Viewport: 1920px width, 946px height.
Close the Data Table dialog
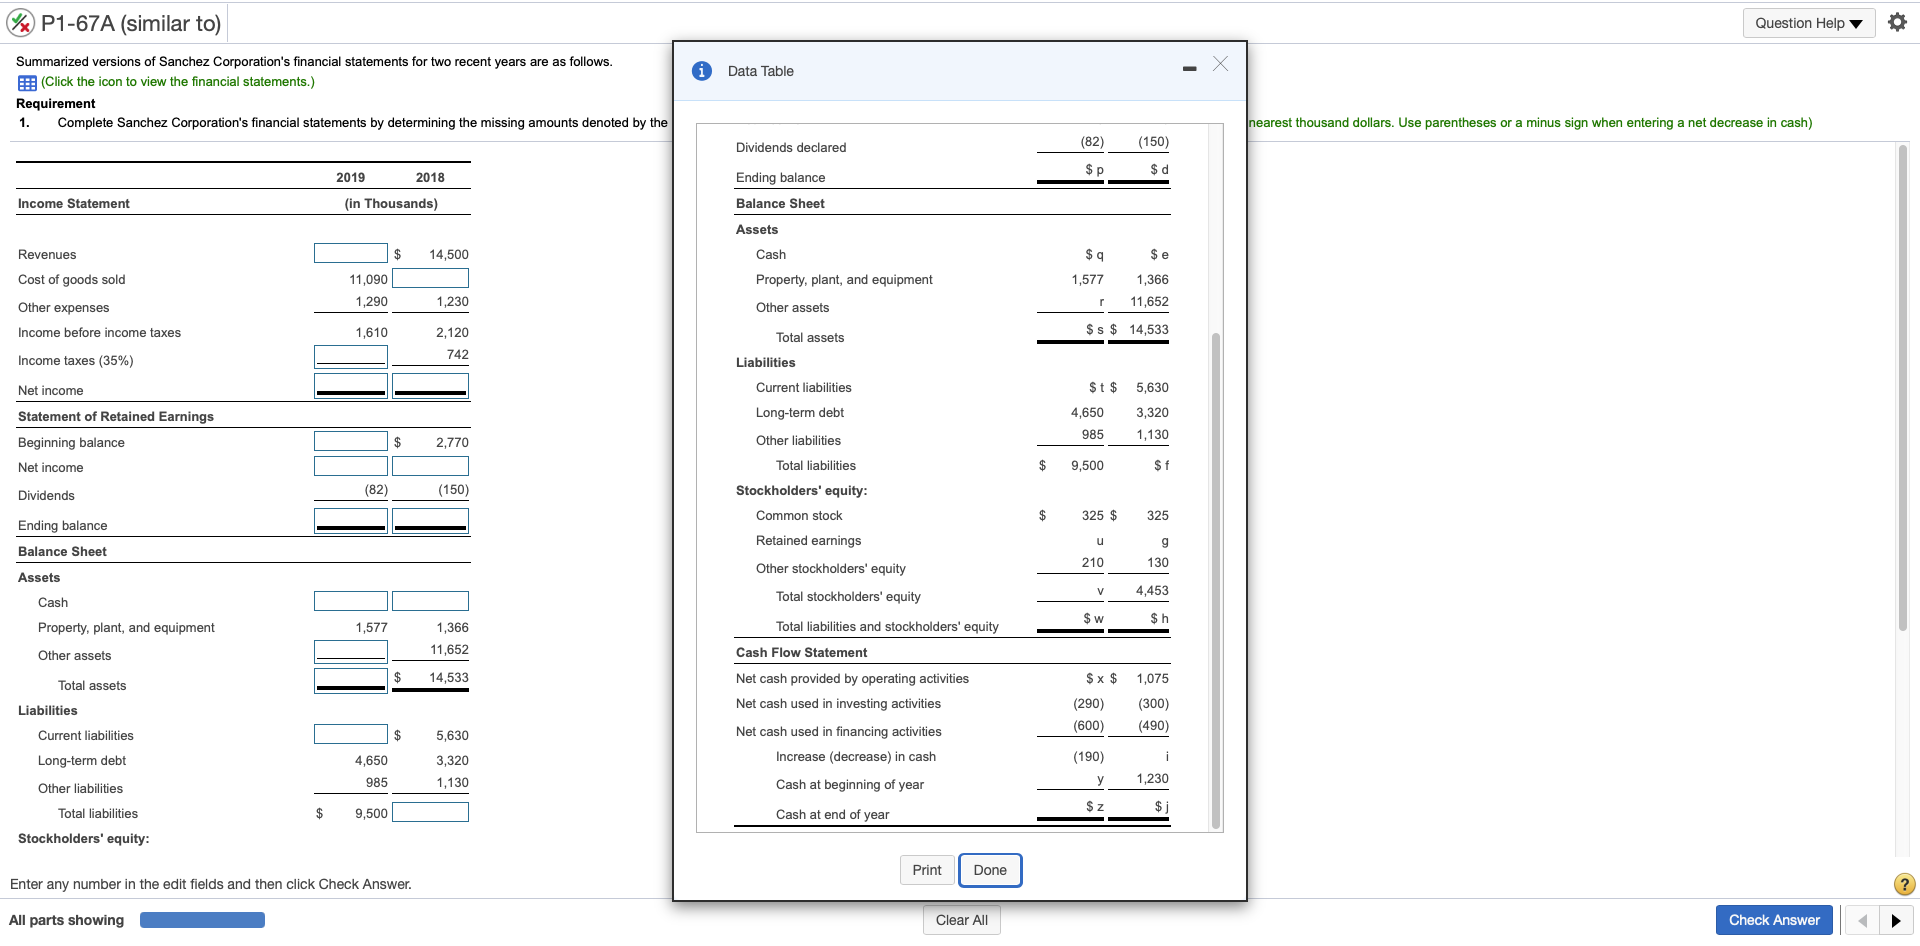1220,64
